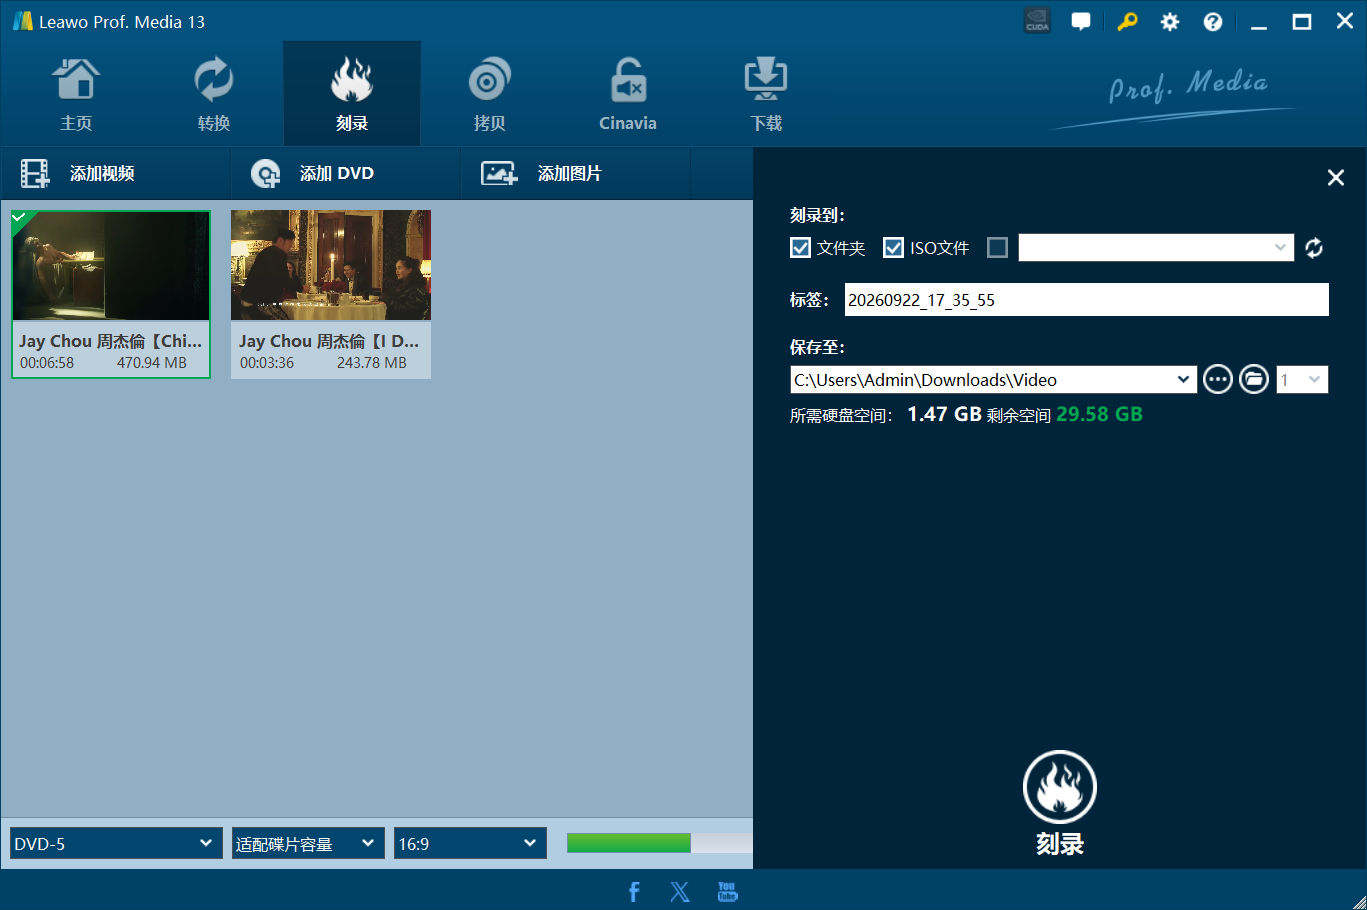Open the 适配碟片容量 quality dropdown
Viewport: 1367px width, 910px height.
point(308,843)
